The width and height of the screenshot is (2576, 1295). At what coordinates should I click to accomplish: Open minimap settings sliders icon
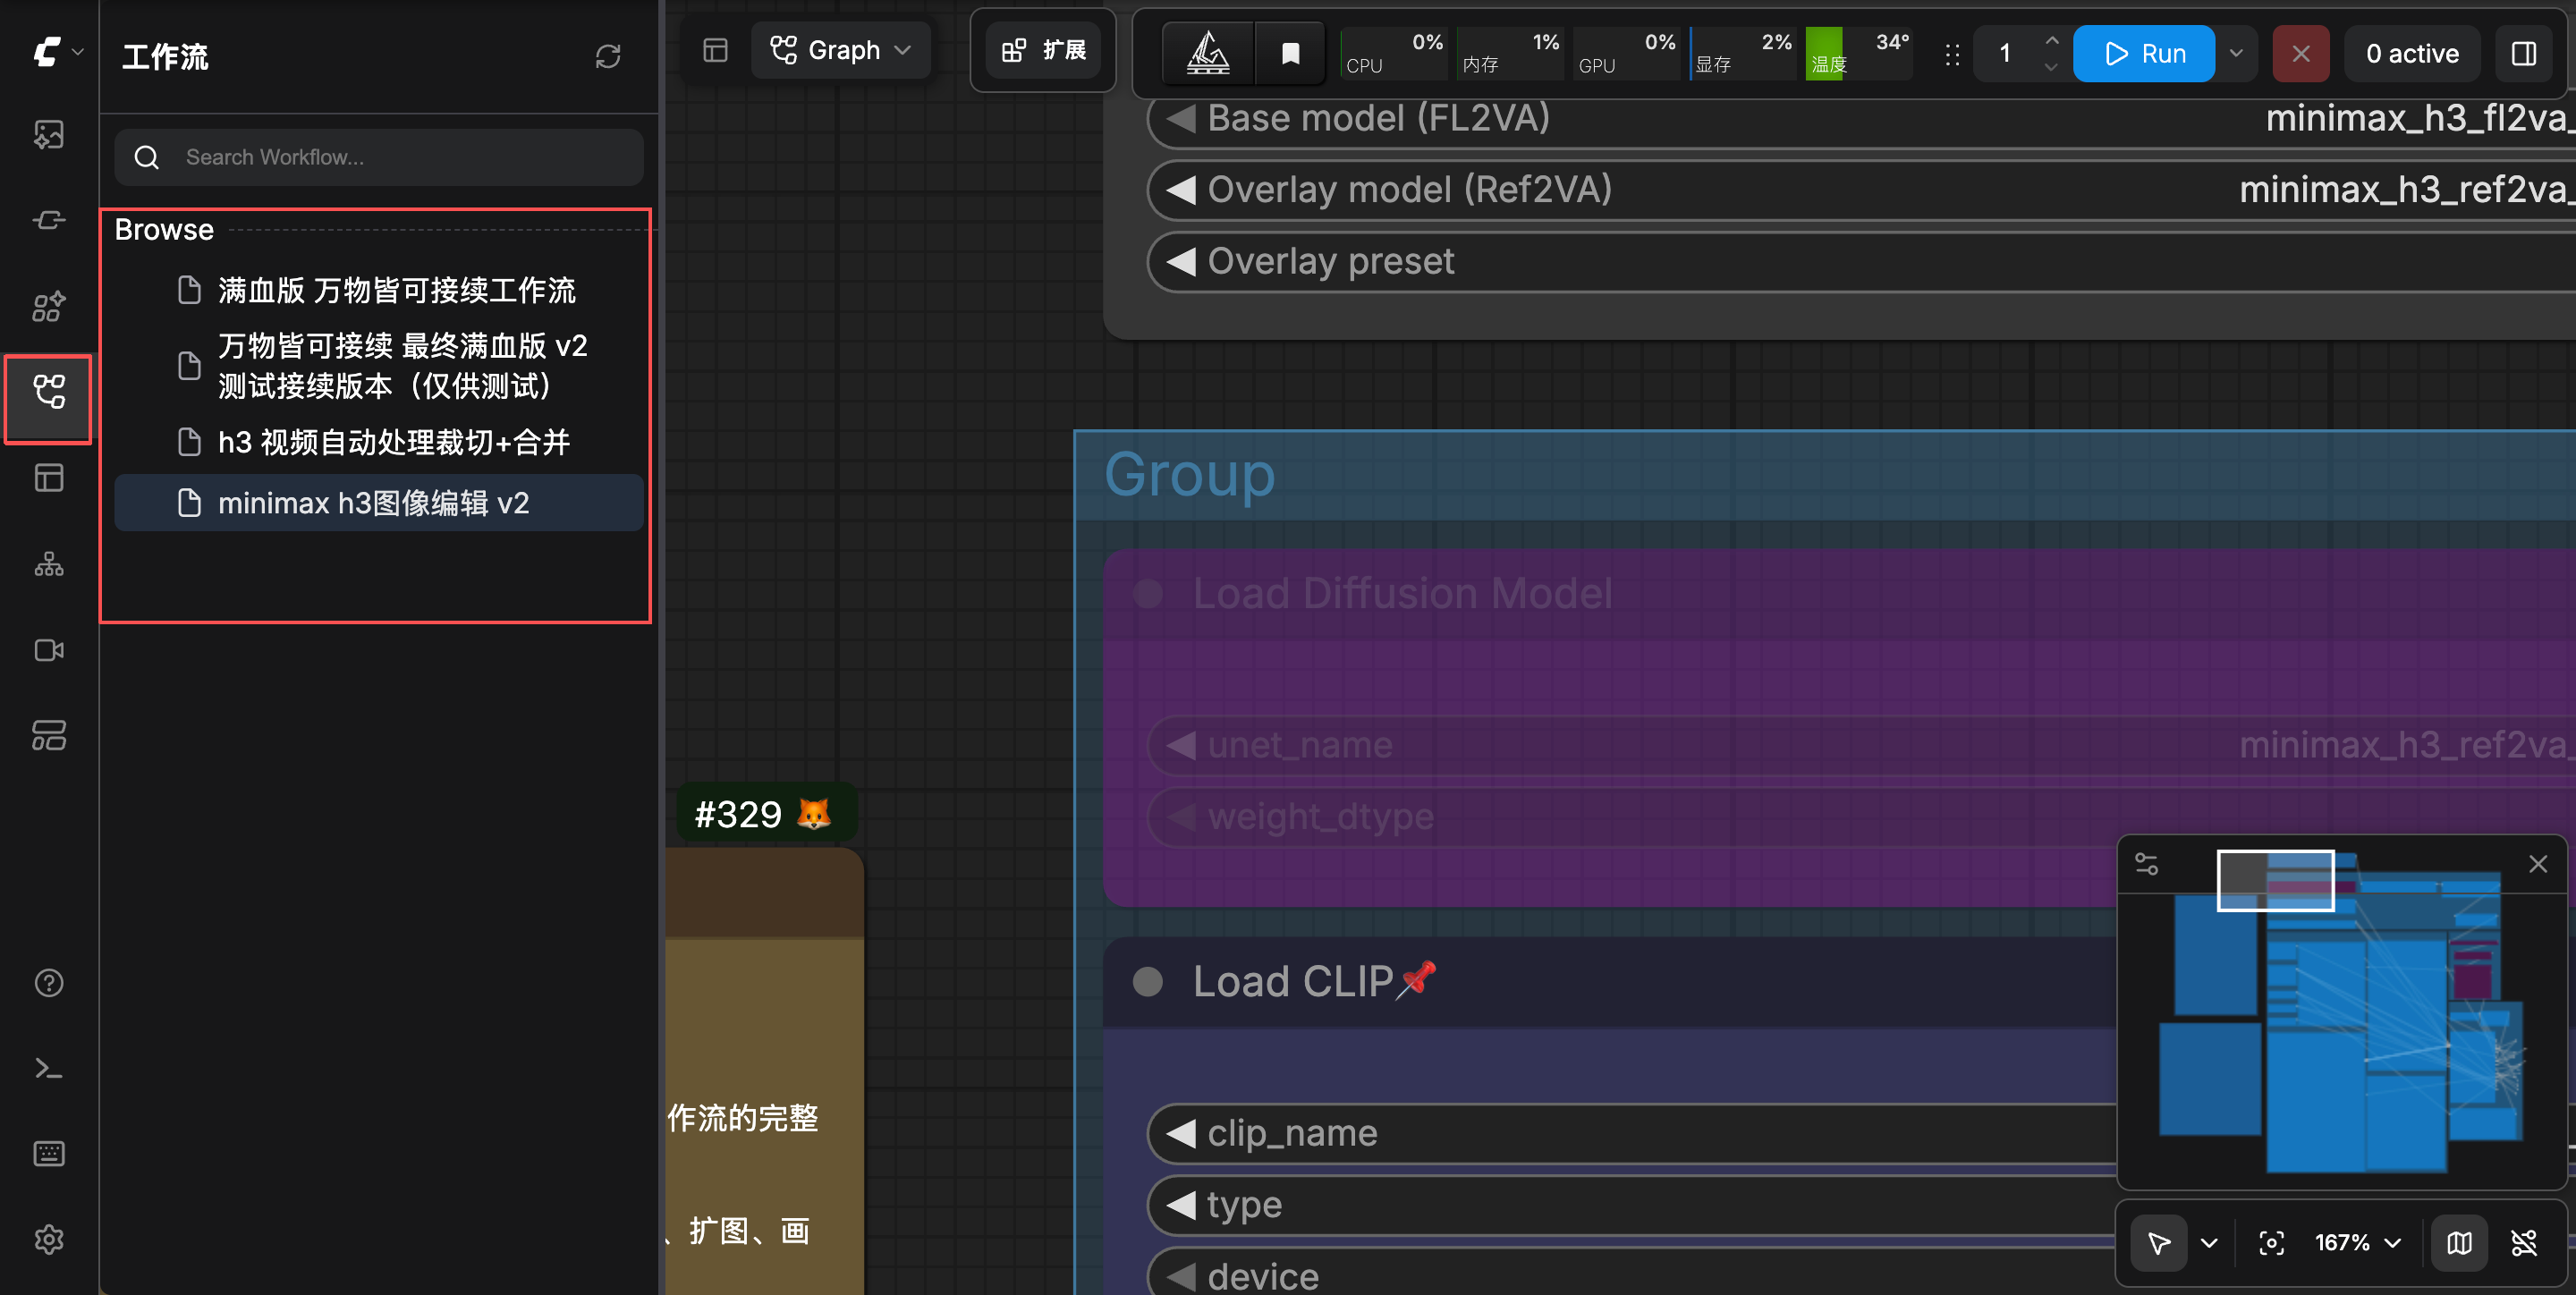pos(2146,864)
